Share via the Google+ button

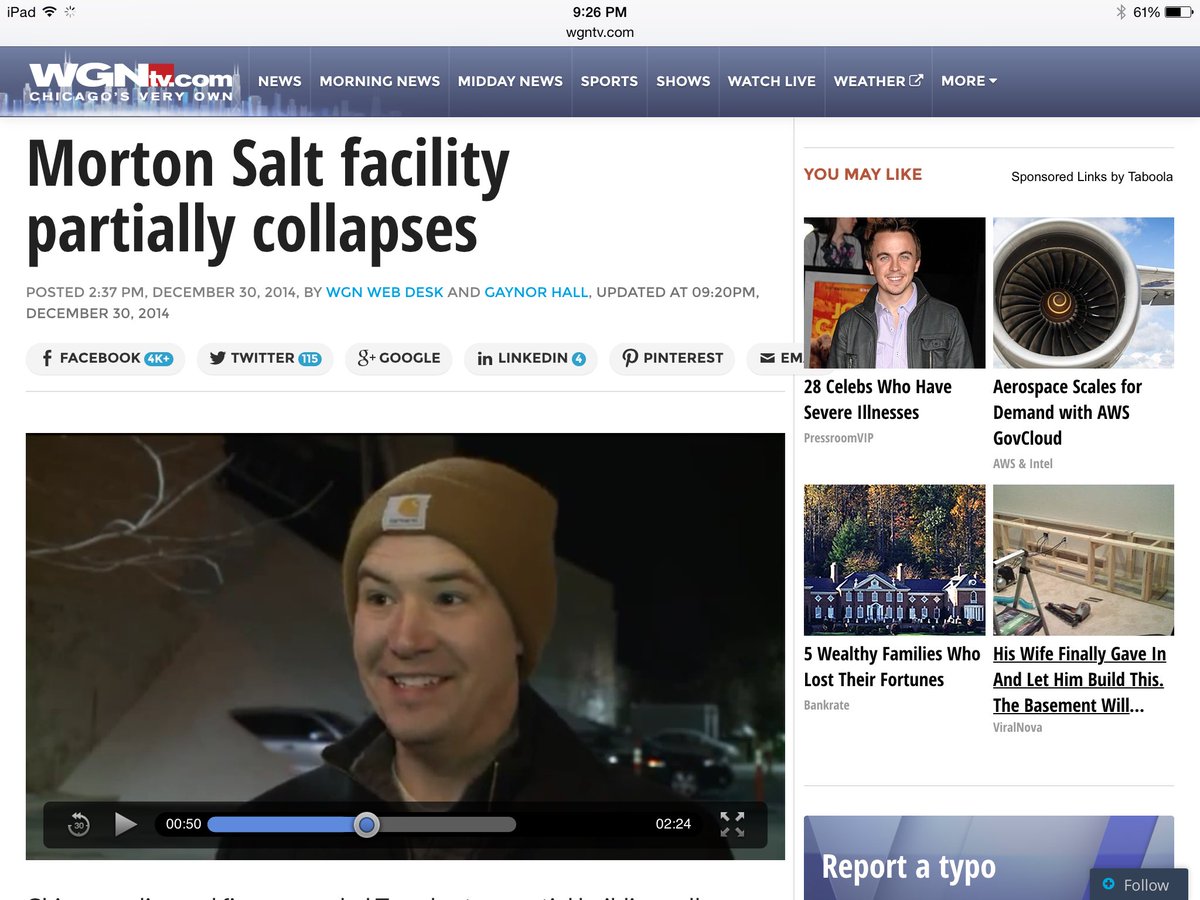point(398,358)
